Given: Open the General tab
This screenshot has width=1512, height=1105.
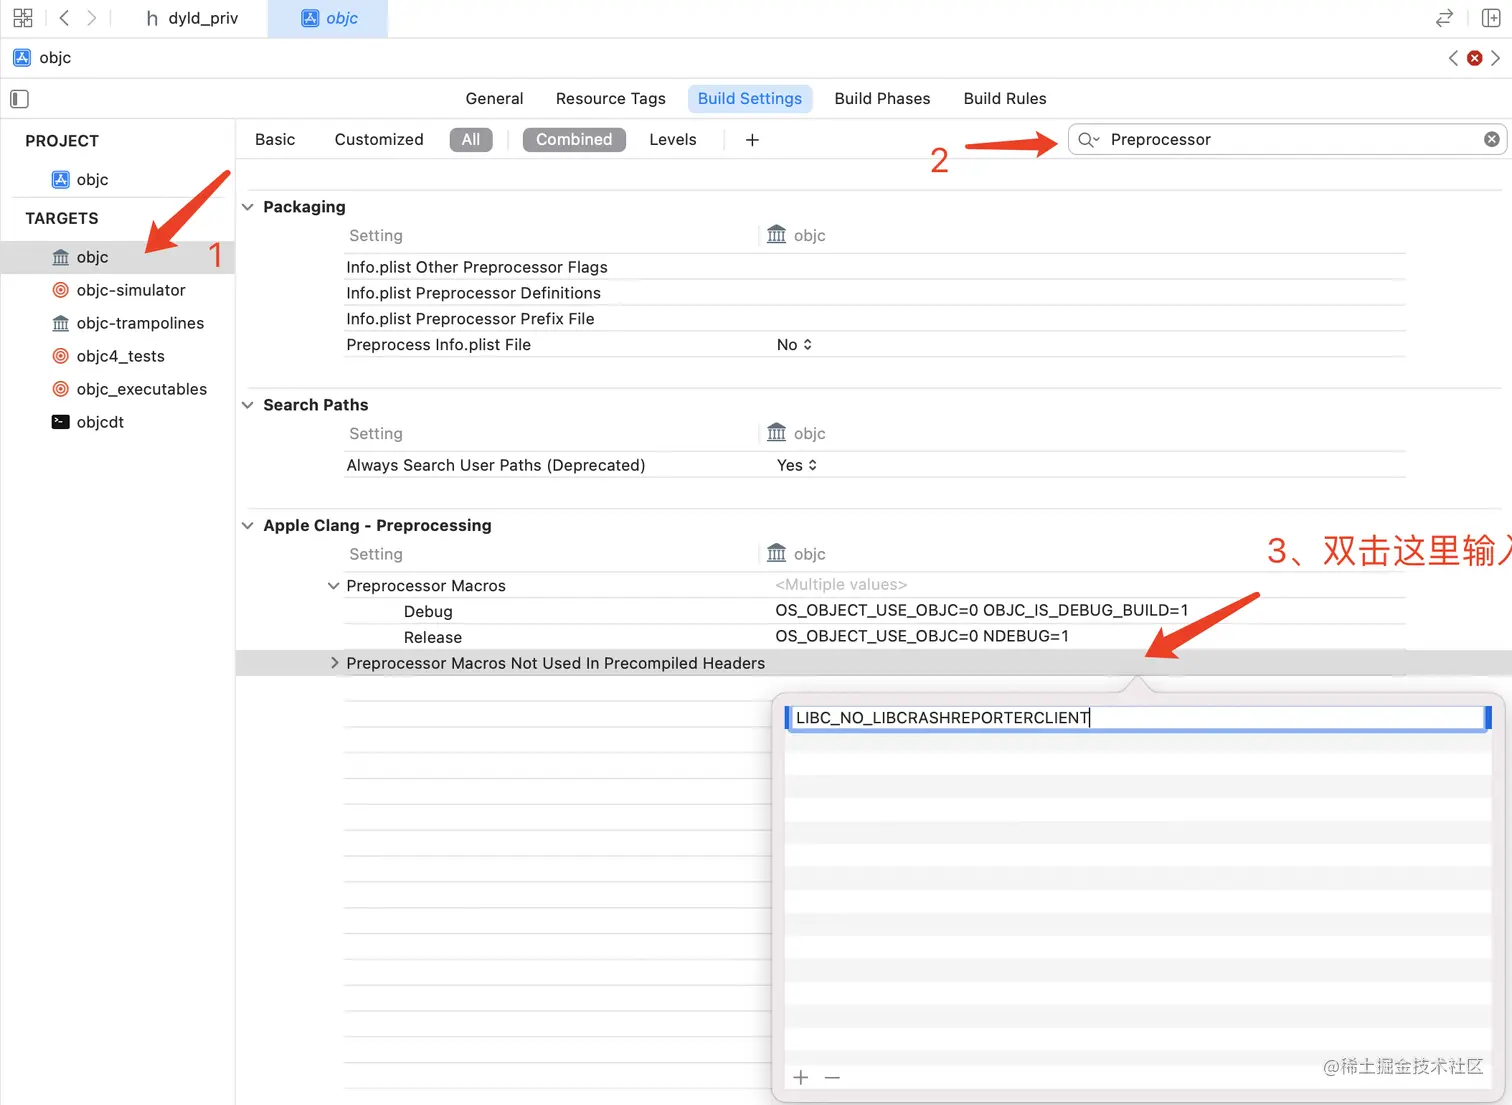Looking at the screenshot, I should coord(494,98).
